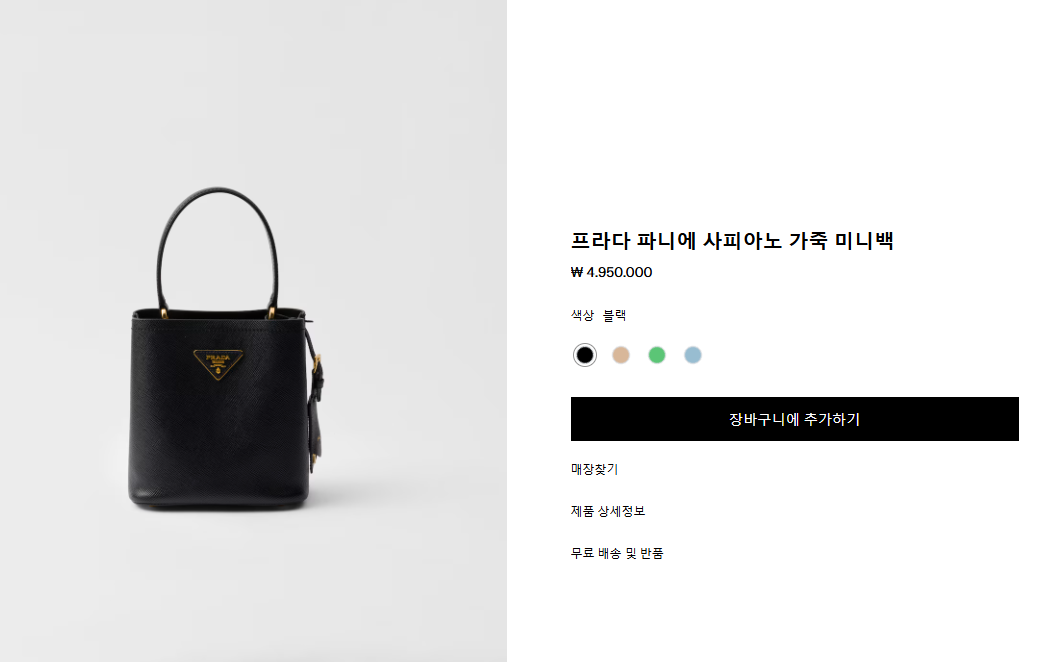The image size is (1058, 662).
Task: Expand the 제품 상세정보 section
Action: pos(608,511)
